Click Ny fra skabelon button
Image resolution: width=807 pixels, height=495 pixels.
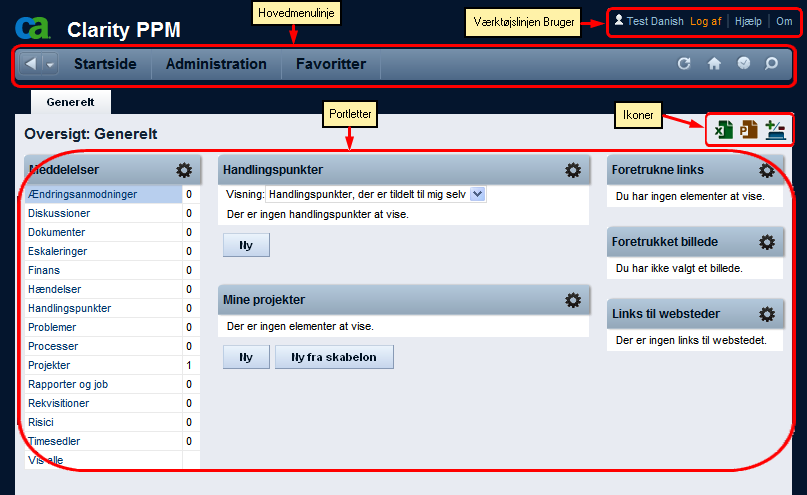pyautogui.click(x=334, y=357)
